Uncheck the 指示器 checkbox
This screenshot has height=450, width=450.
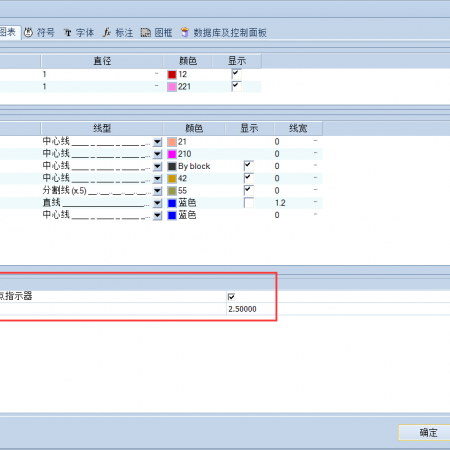pyautogui.click(x=231, y=296)
